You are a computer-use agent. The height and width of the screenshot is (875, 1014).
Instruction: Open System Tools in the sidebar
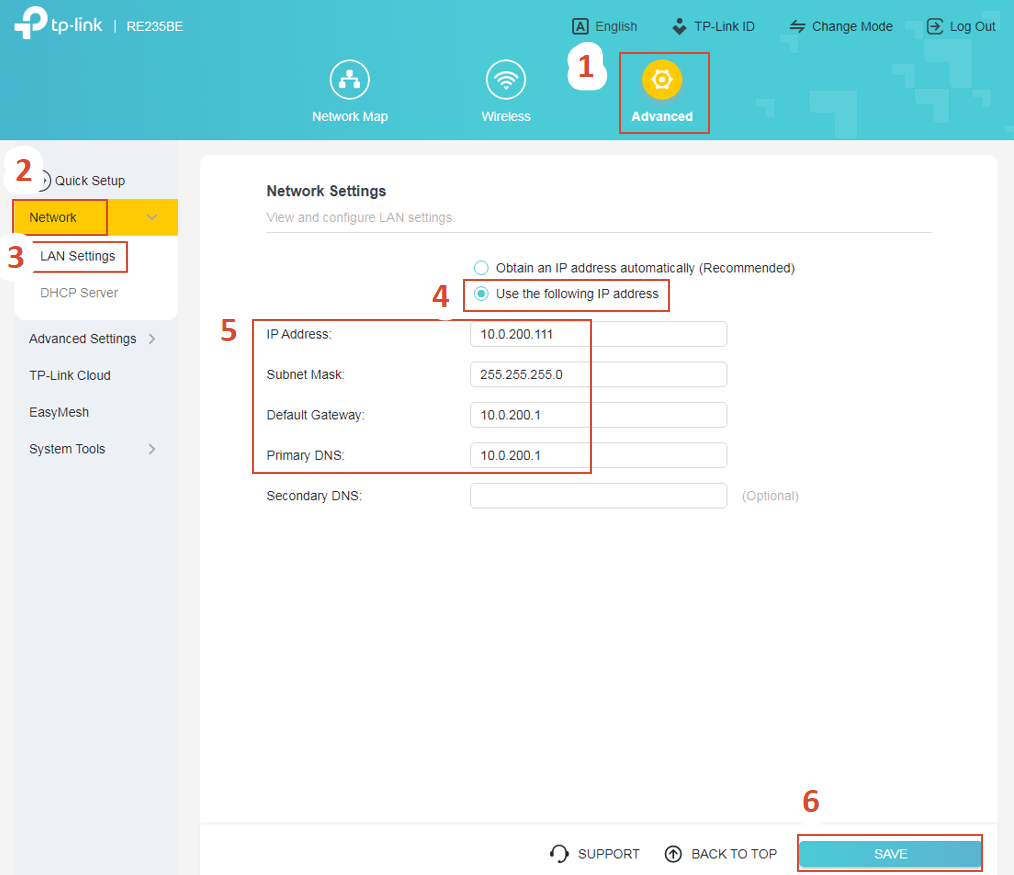67,449
